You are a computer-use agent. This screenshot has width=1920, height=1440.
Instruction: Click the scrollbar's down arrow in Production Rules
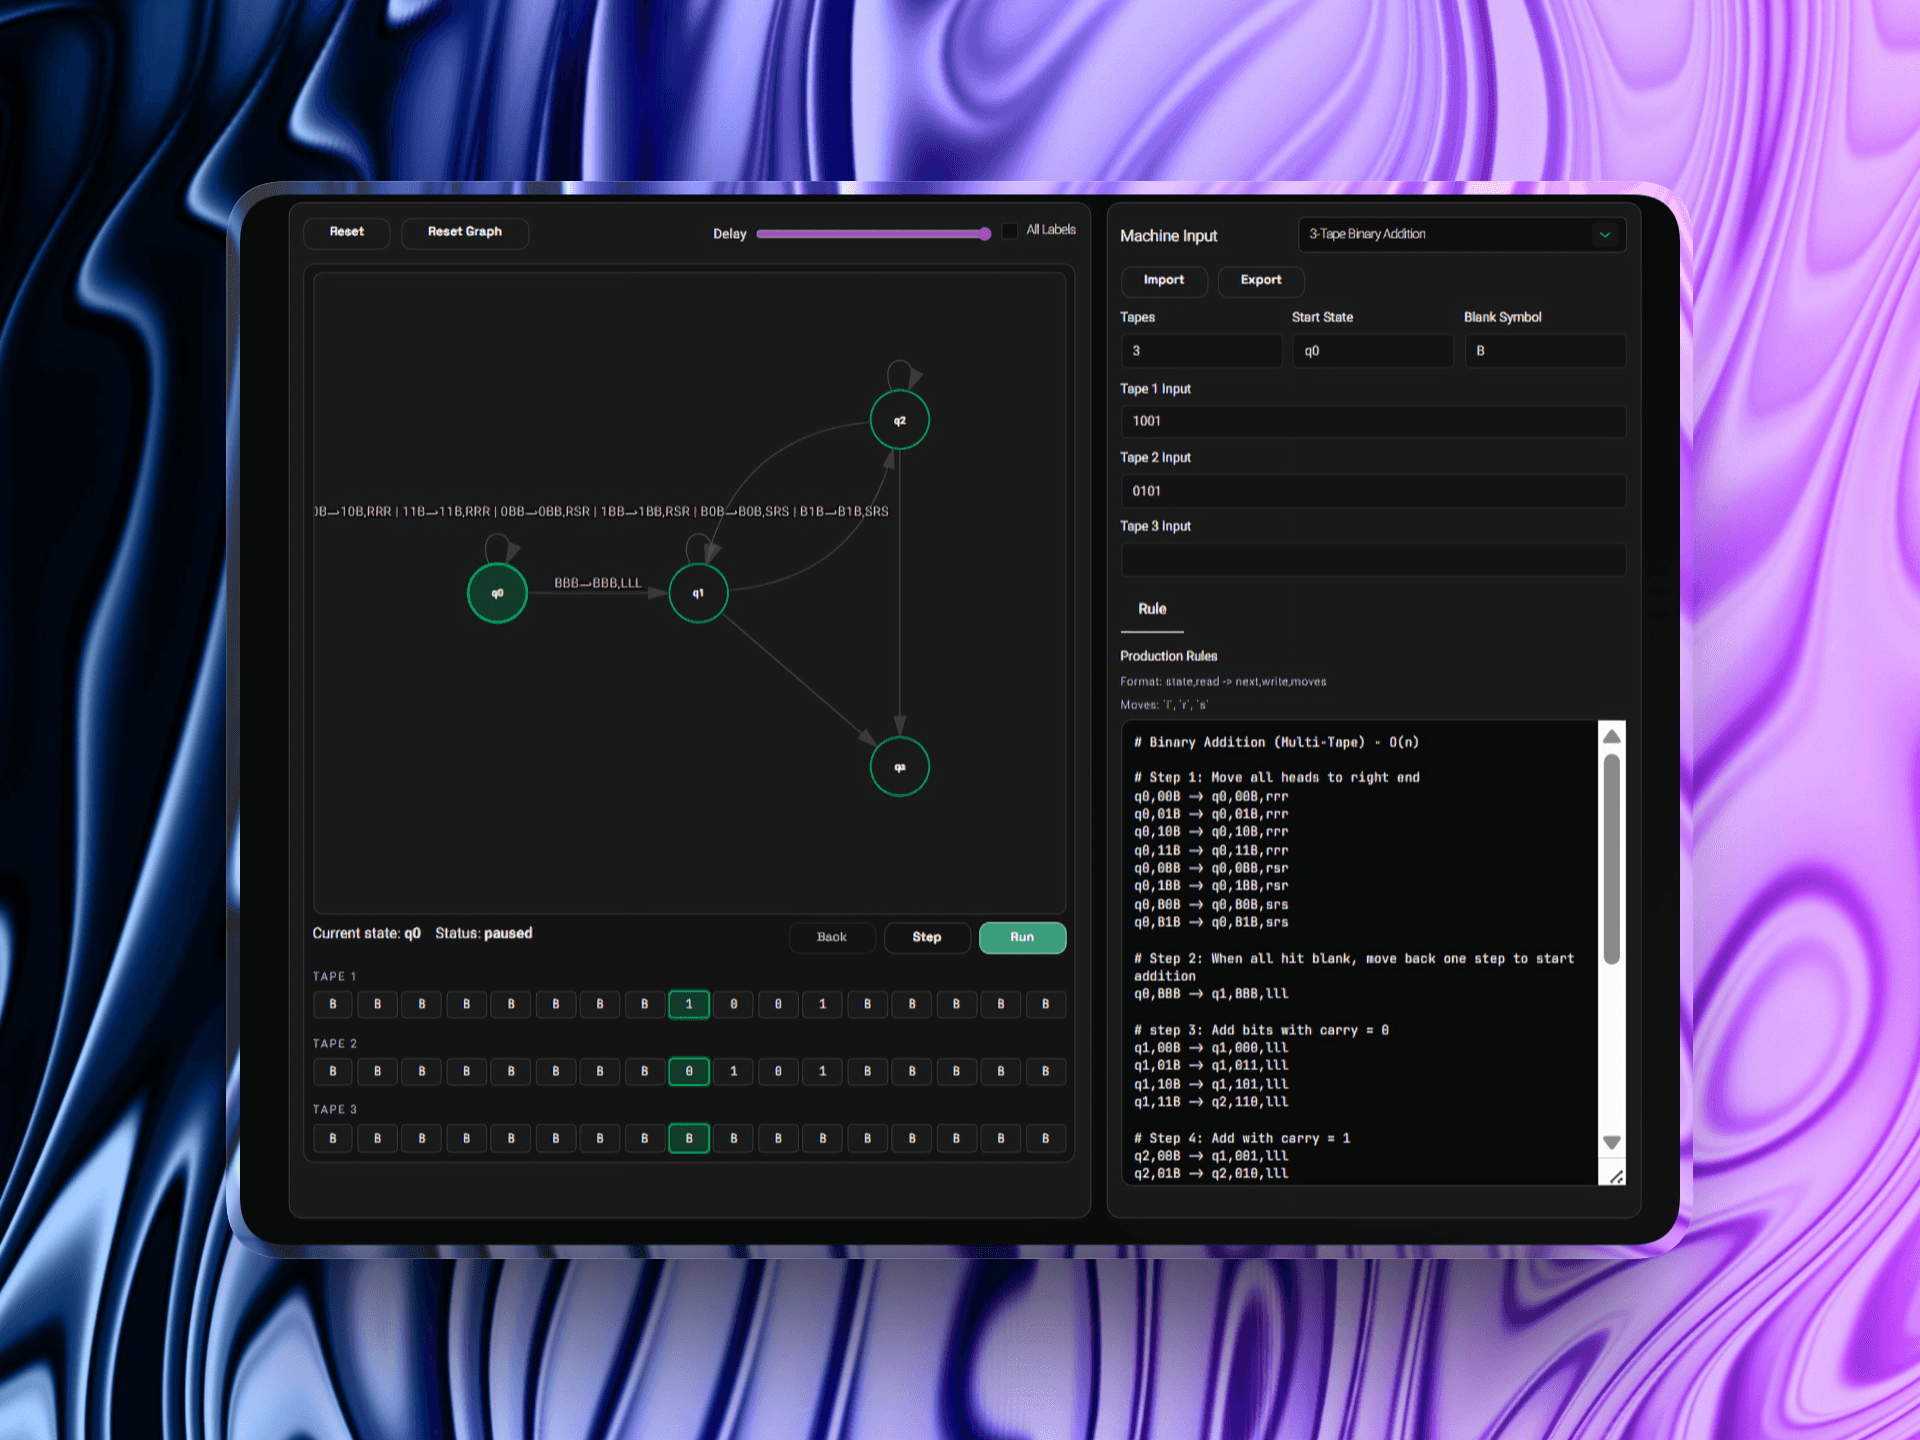pos(1611,1141)
